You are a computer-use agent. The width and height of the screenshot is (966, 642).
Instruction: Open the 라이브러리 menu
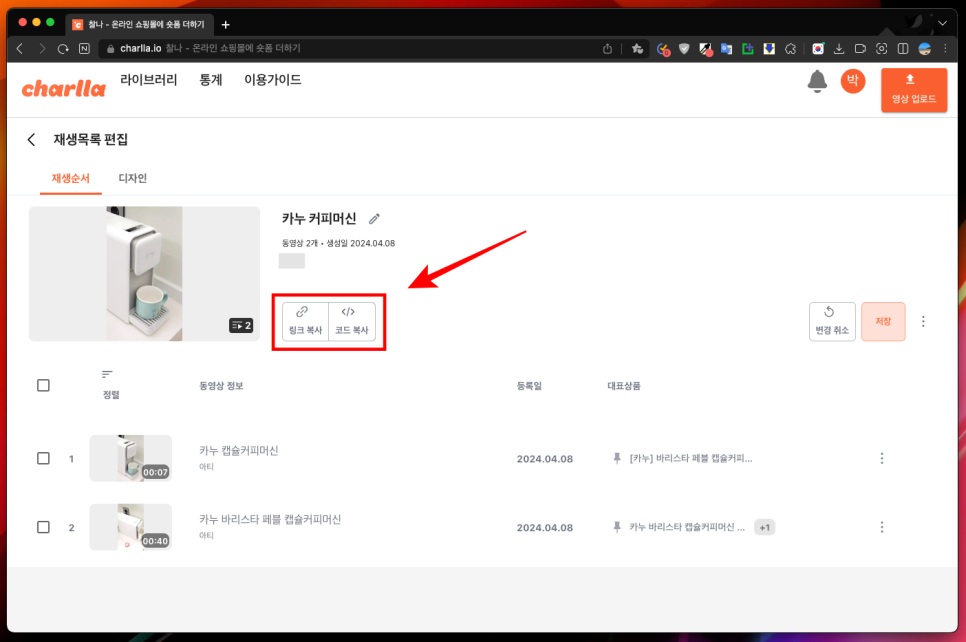pyautogui.click(x=148, y=80)
